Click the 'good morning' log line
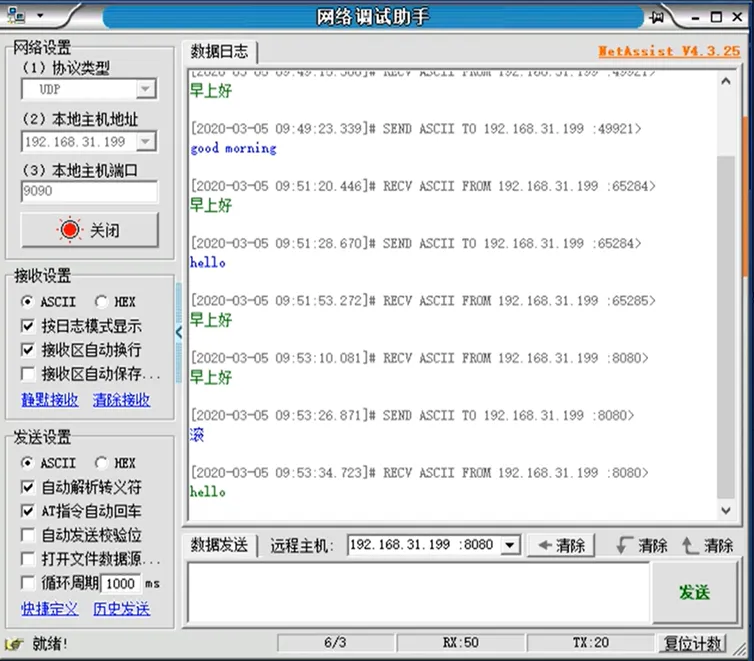 click(233, 148)
